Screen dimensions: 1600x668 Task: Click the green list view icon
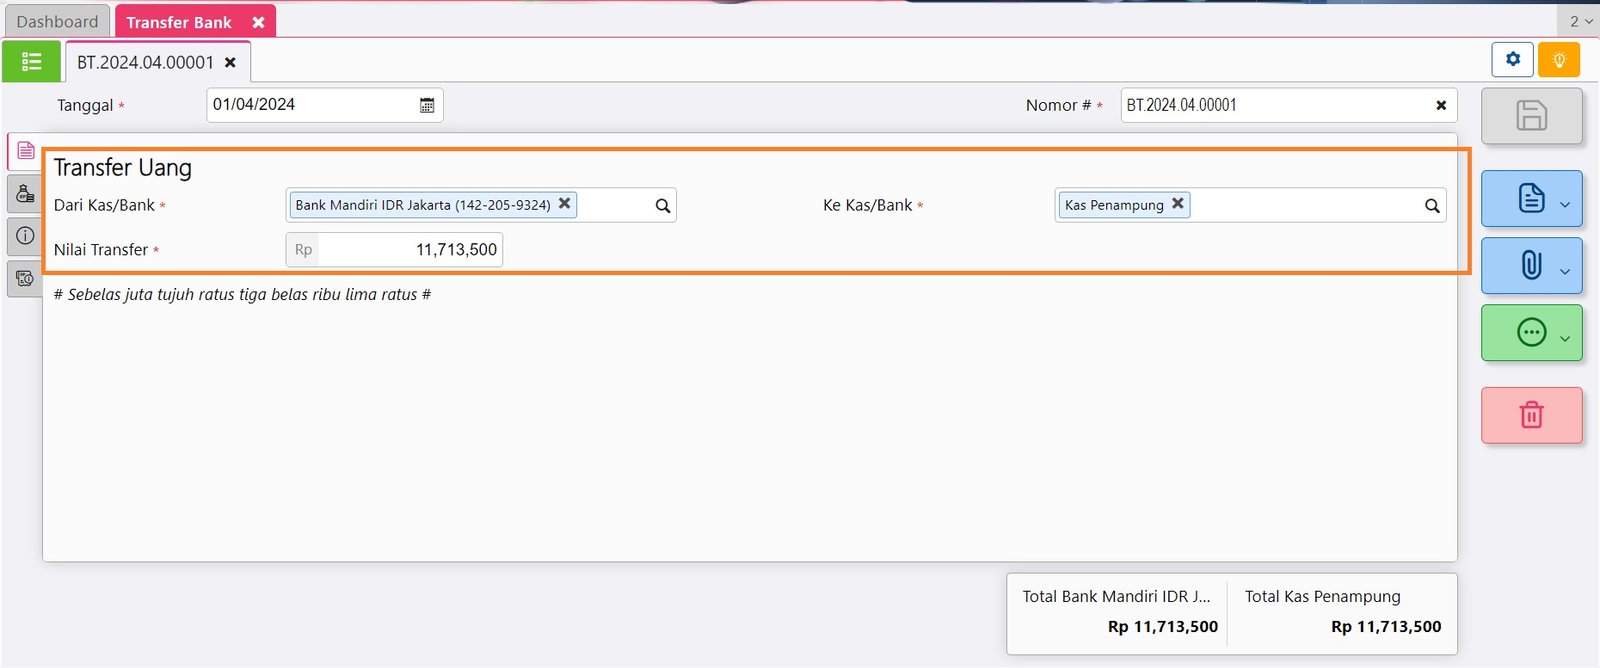(31, 62)
